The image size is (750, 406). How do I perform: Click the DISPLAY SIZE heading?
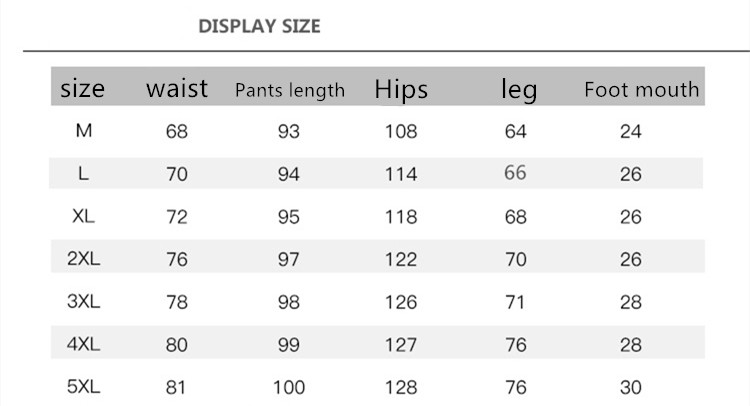tap(260, 26)
